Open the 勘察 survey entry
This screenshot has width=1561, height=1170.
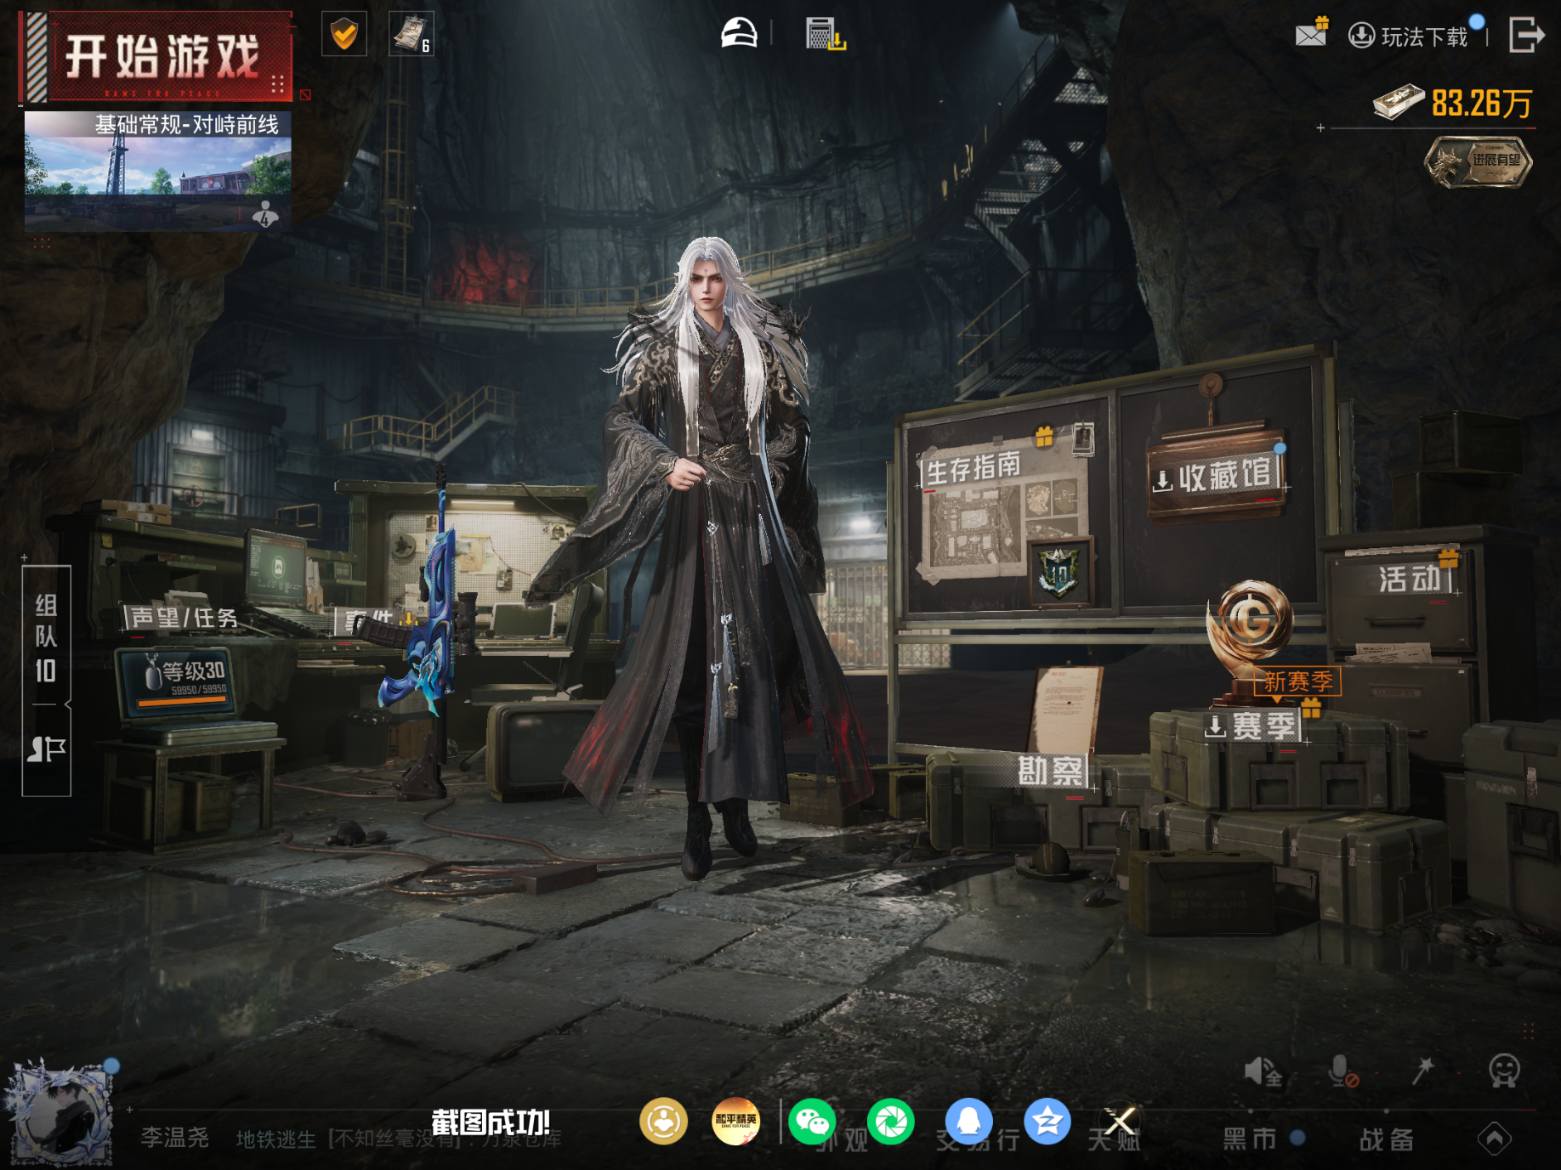point(1050,771)
